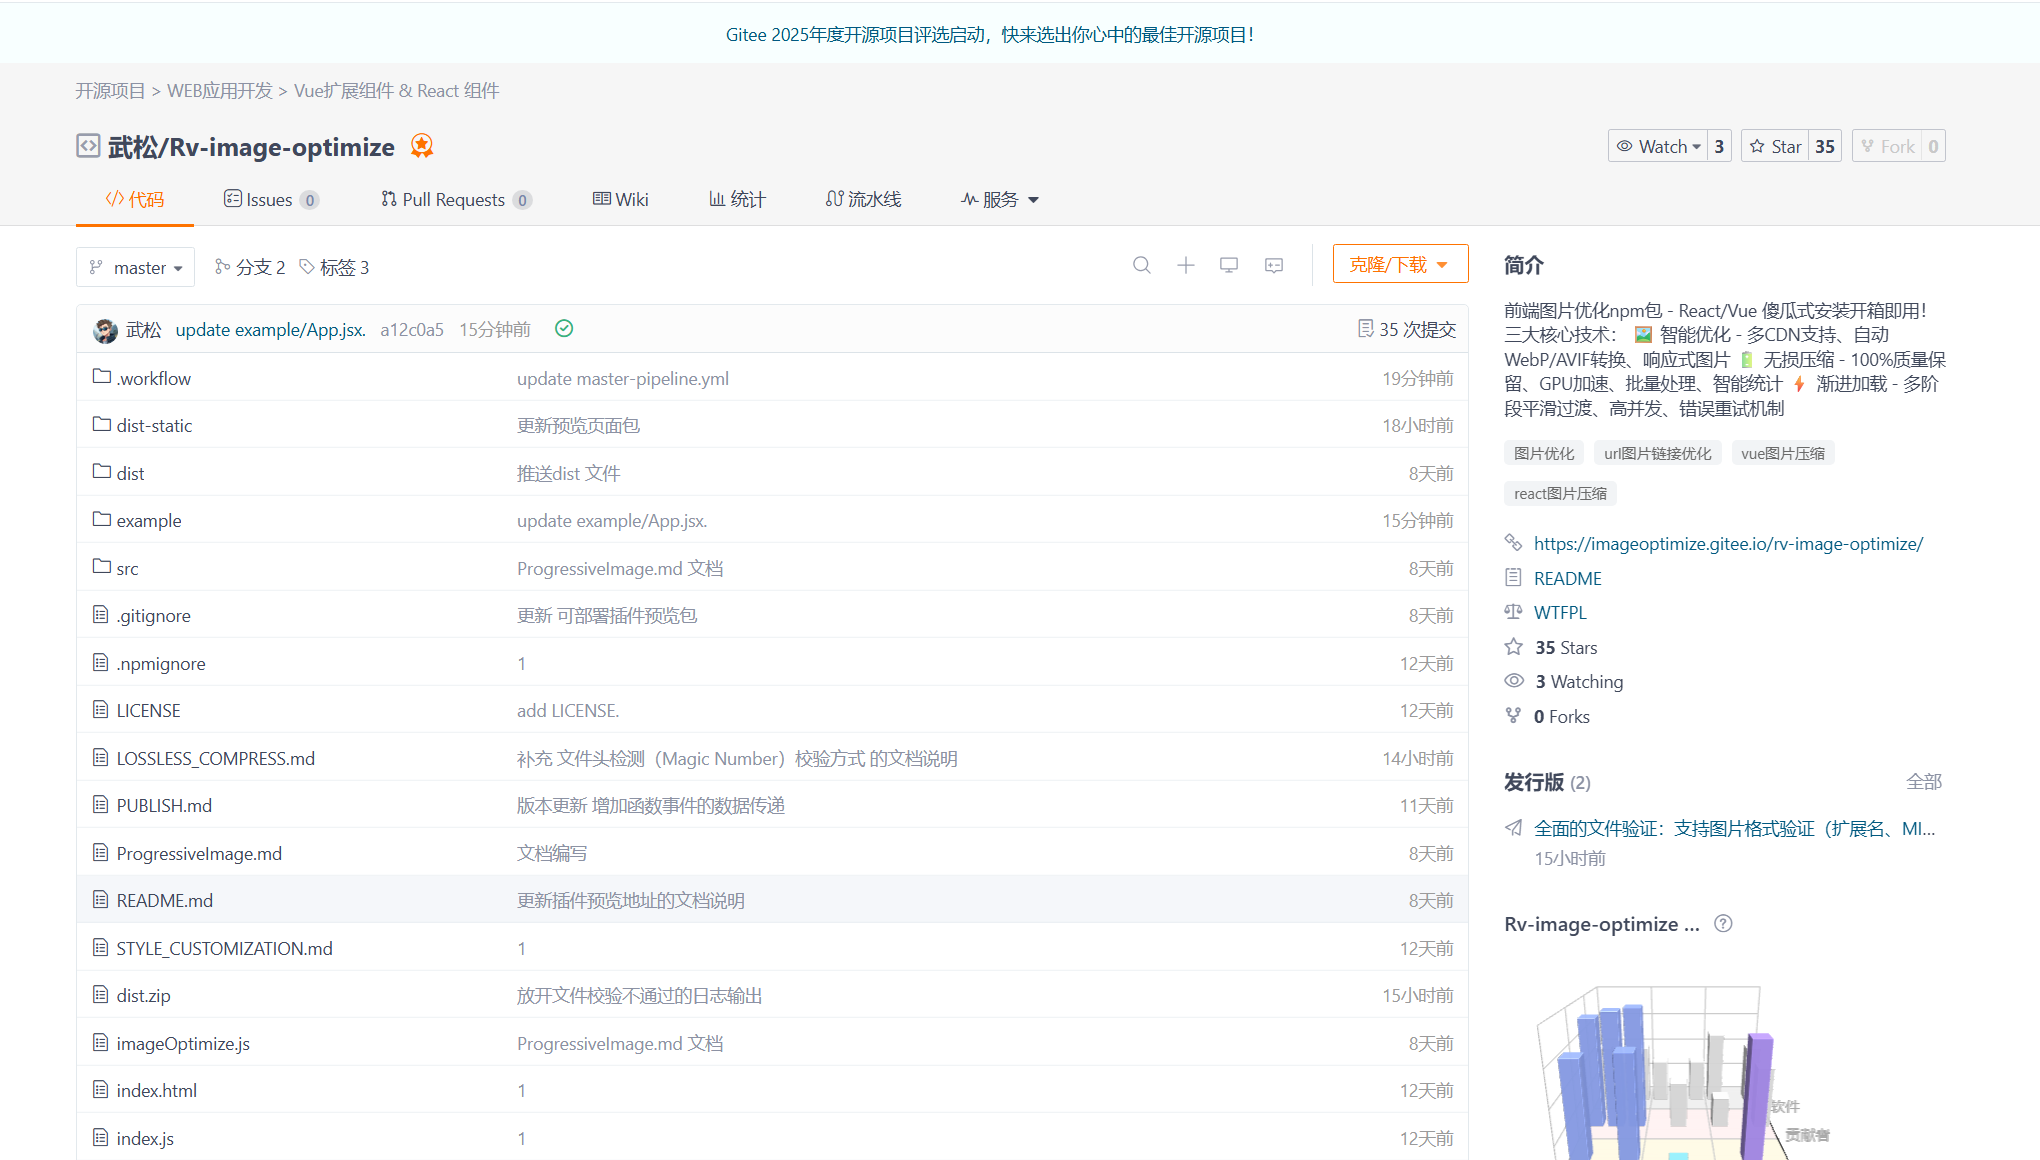Image resolution: width=2040 pixels, height=1160 pixels.
Task: Open the README.md file
Action: pyautogui.click(x=164, y=900)
